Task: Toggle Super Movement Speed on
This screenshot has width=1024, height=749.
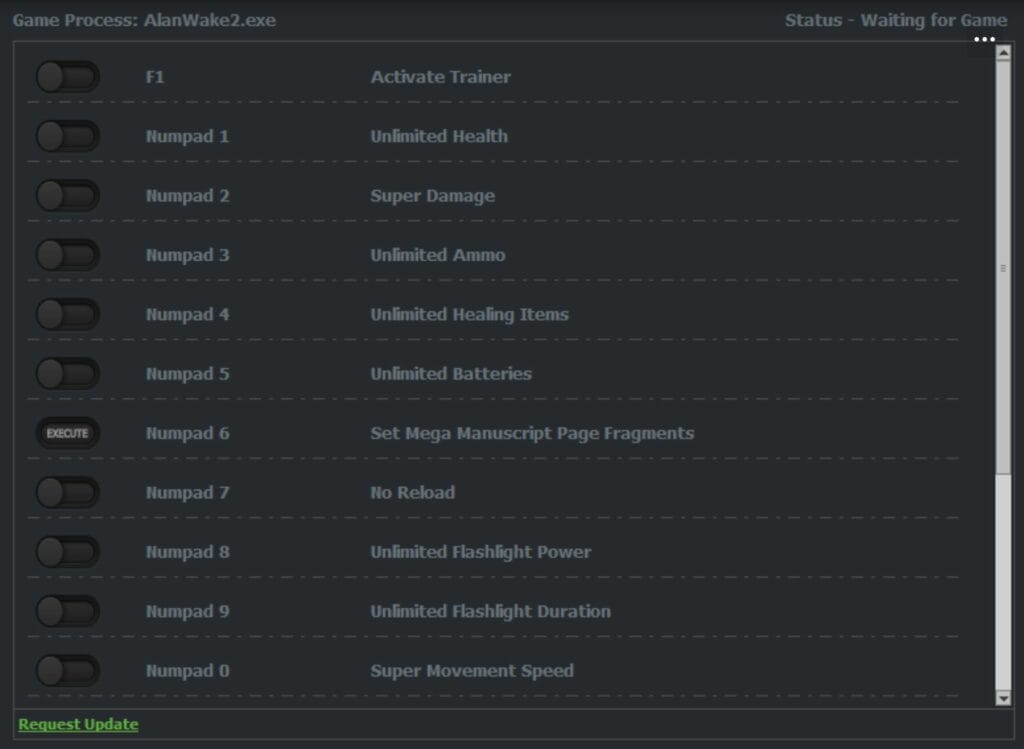Action: (x=67, y=670)
